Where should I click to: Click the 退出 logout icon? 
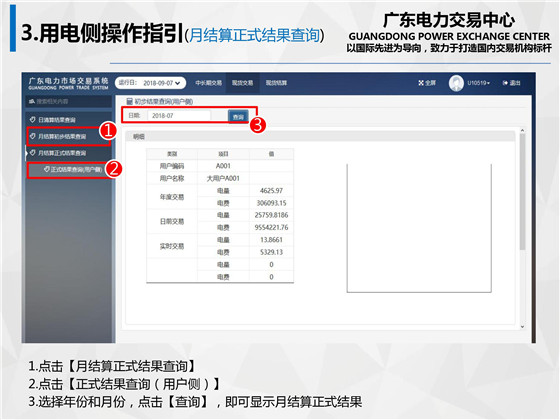point(505,83)
